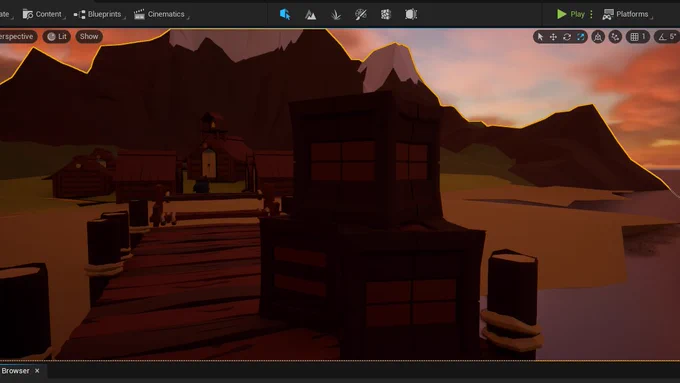Switch to Brush Editing mode
This screenshot has height=383, width=680.
point(411,14)
